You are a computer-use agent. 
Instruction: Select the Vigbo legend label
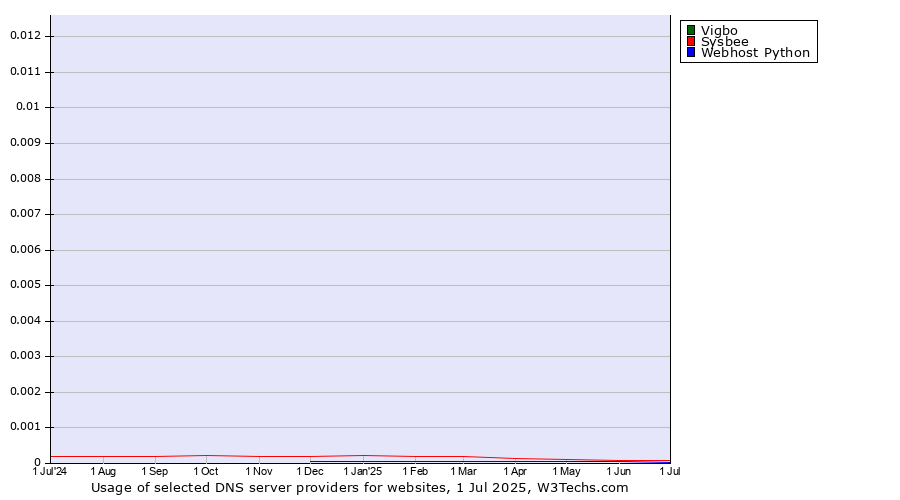pos(719,30)
